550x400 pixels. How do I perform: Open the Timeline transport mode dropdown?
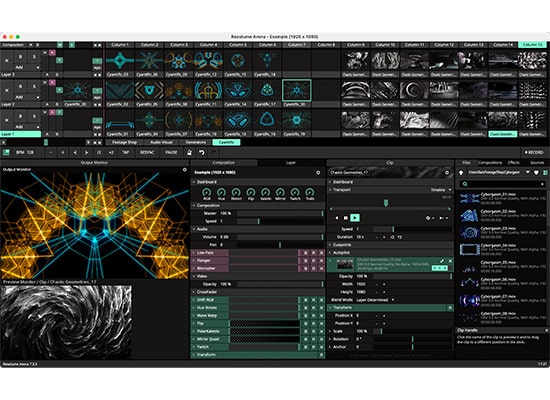tap(441, 190)
